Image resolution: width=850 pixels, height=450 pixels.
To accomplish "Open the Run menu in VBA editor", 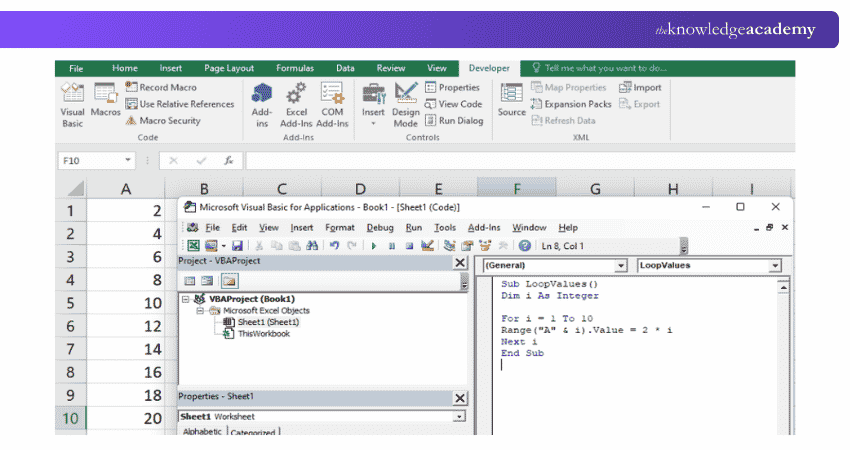I will (x=414, y=228).
